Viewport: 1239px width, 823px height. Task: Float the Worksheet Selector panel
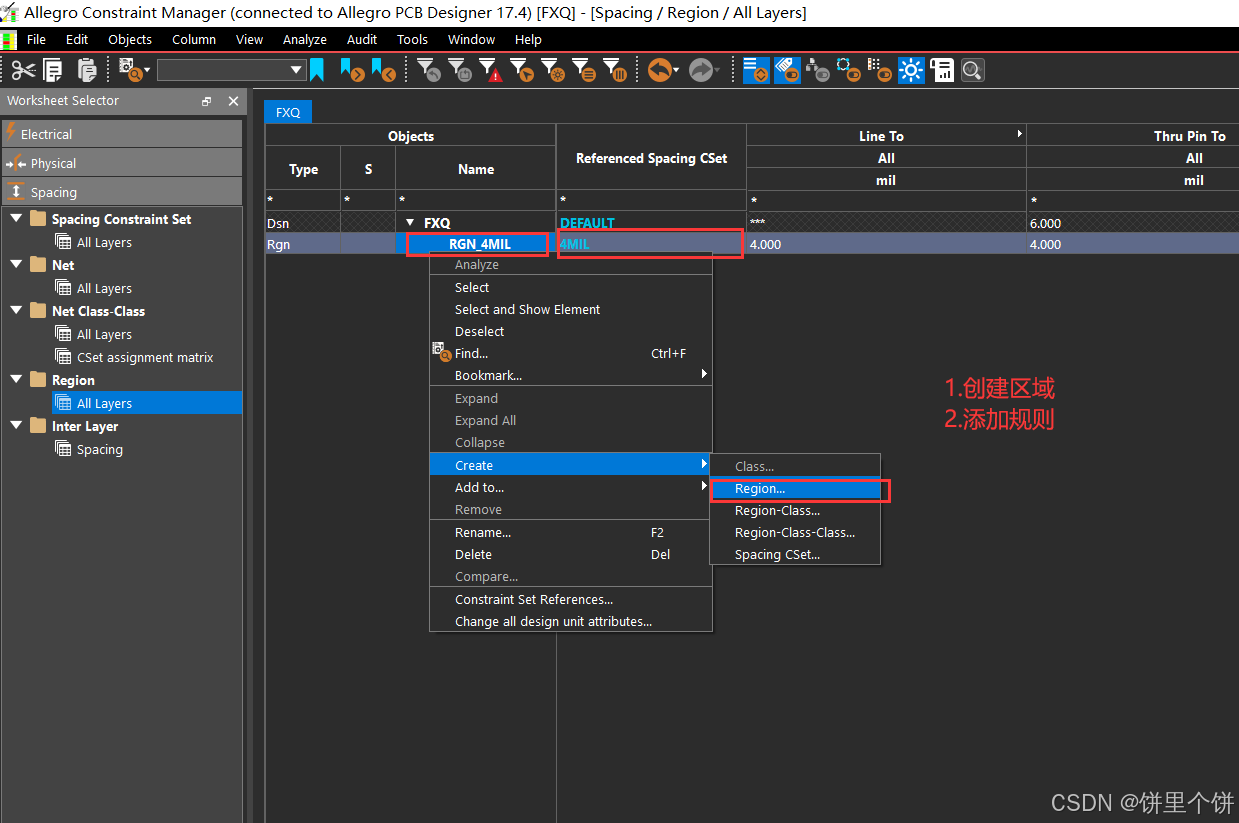tap(207, 101)
